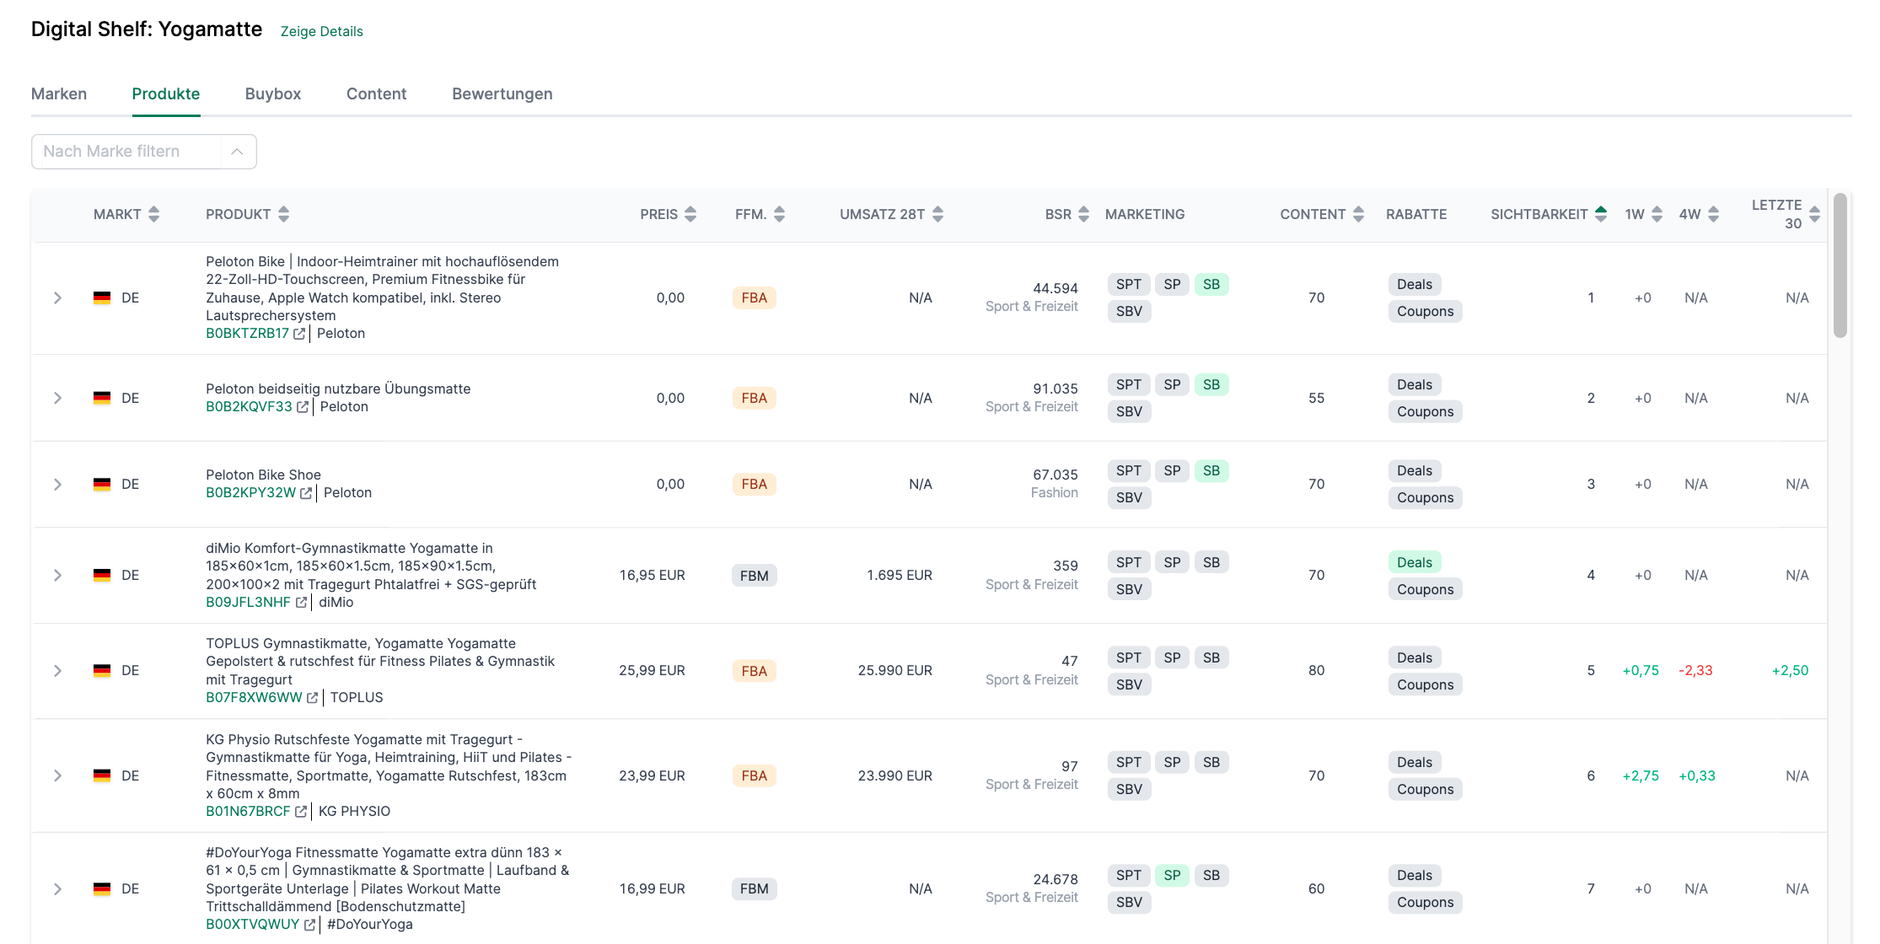
Task: Click the green Deals badge for diMio
Action: click(x=1414, y=562)
